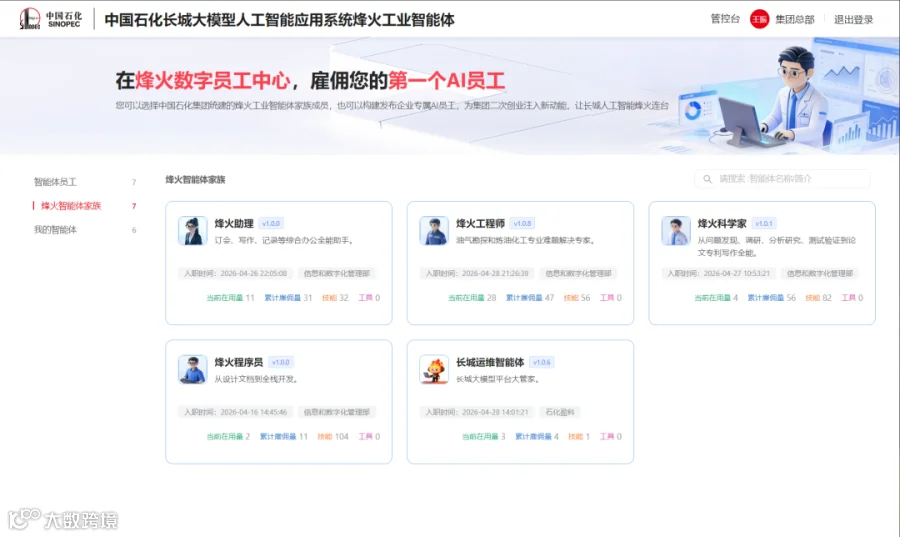Click the v1.0.6 badge on 长城运维智能体
Image resolution: width=900 pixels, height=537 pixels.
point(542,362)
